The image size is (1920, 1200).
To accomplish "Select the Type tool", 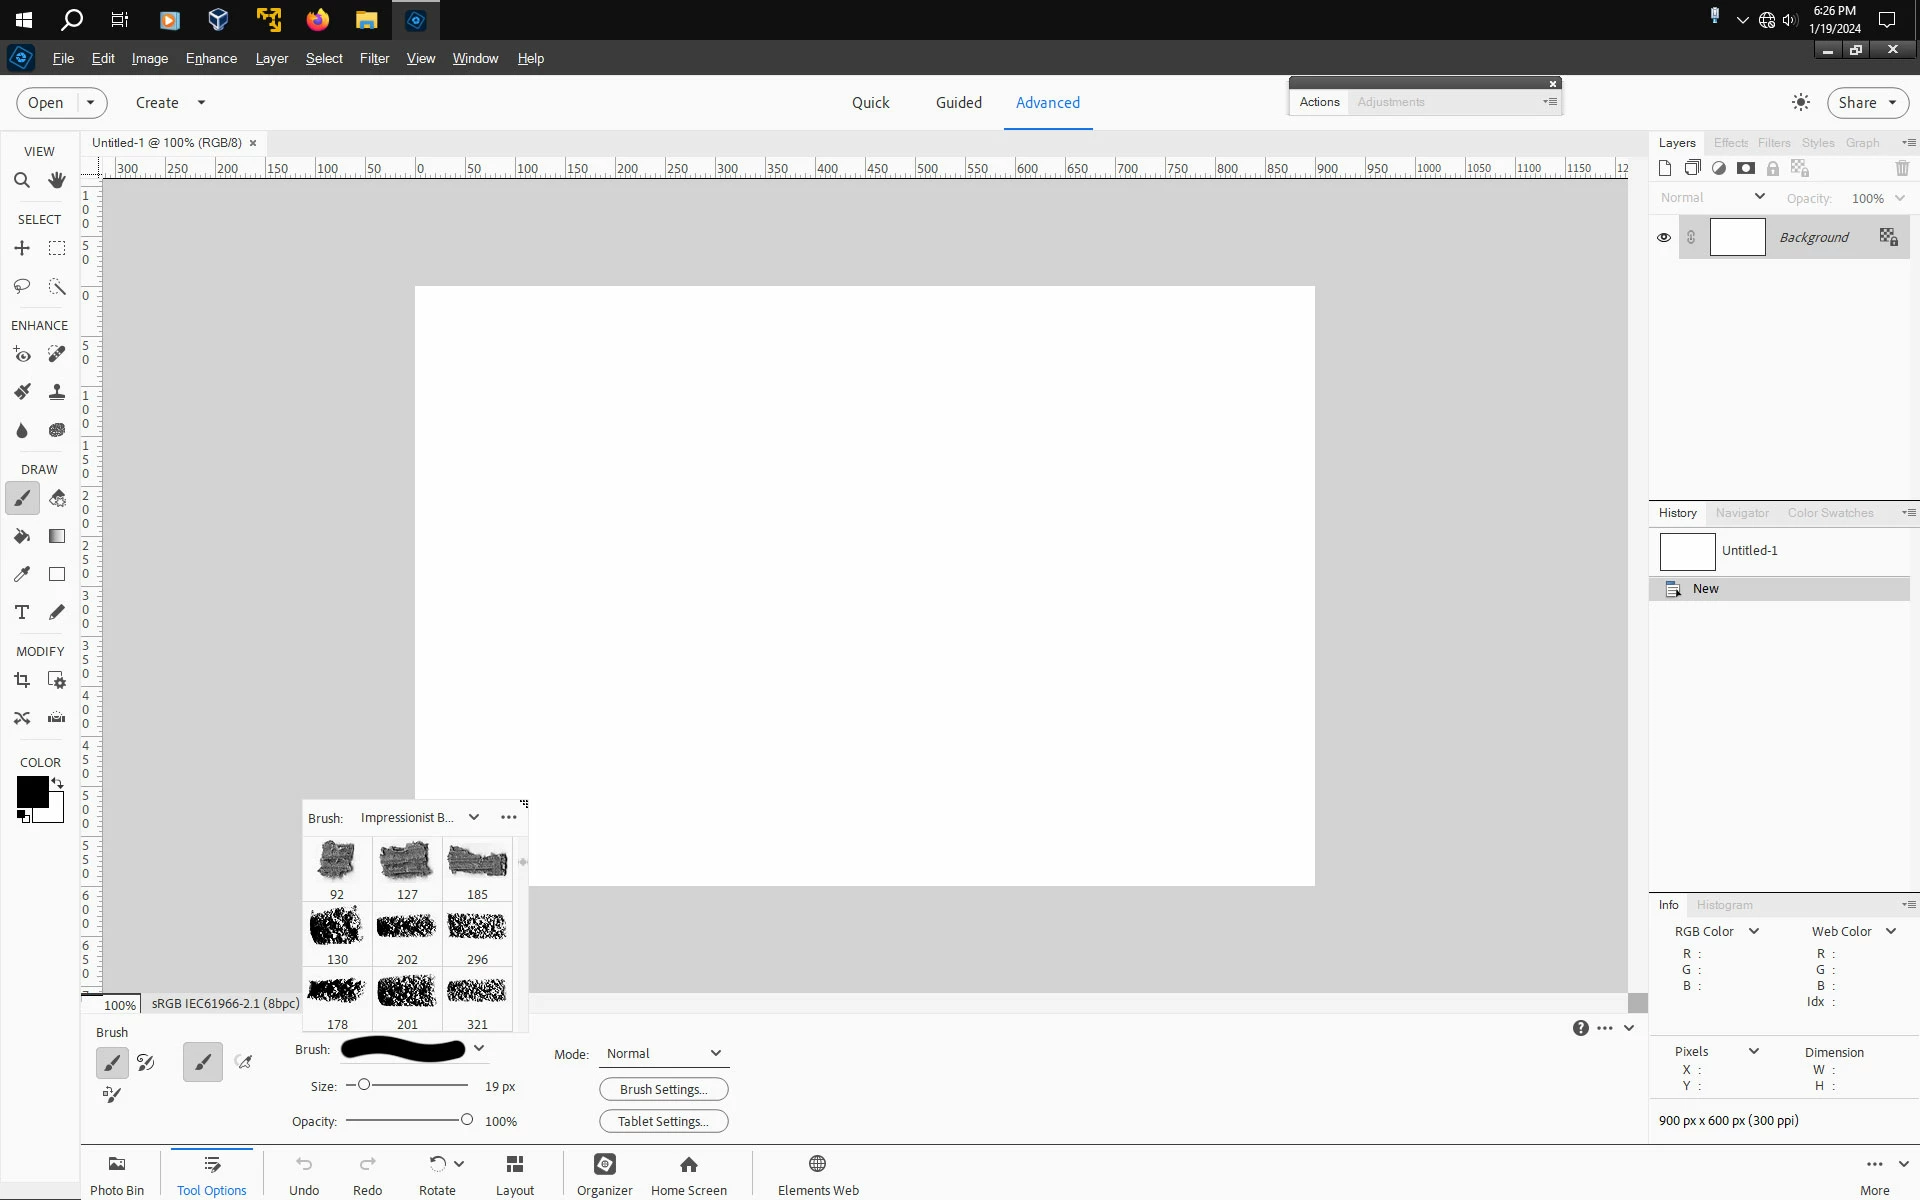I will pos(21,612).
